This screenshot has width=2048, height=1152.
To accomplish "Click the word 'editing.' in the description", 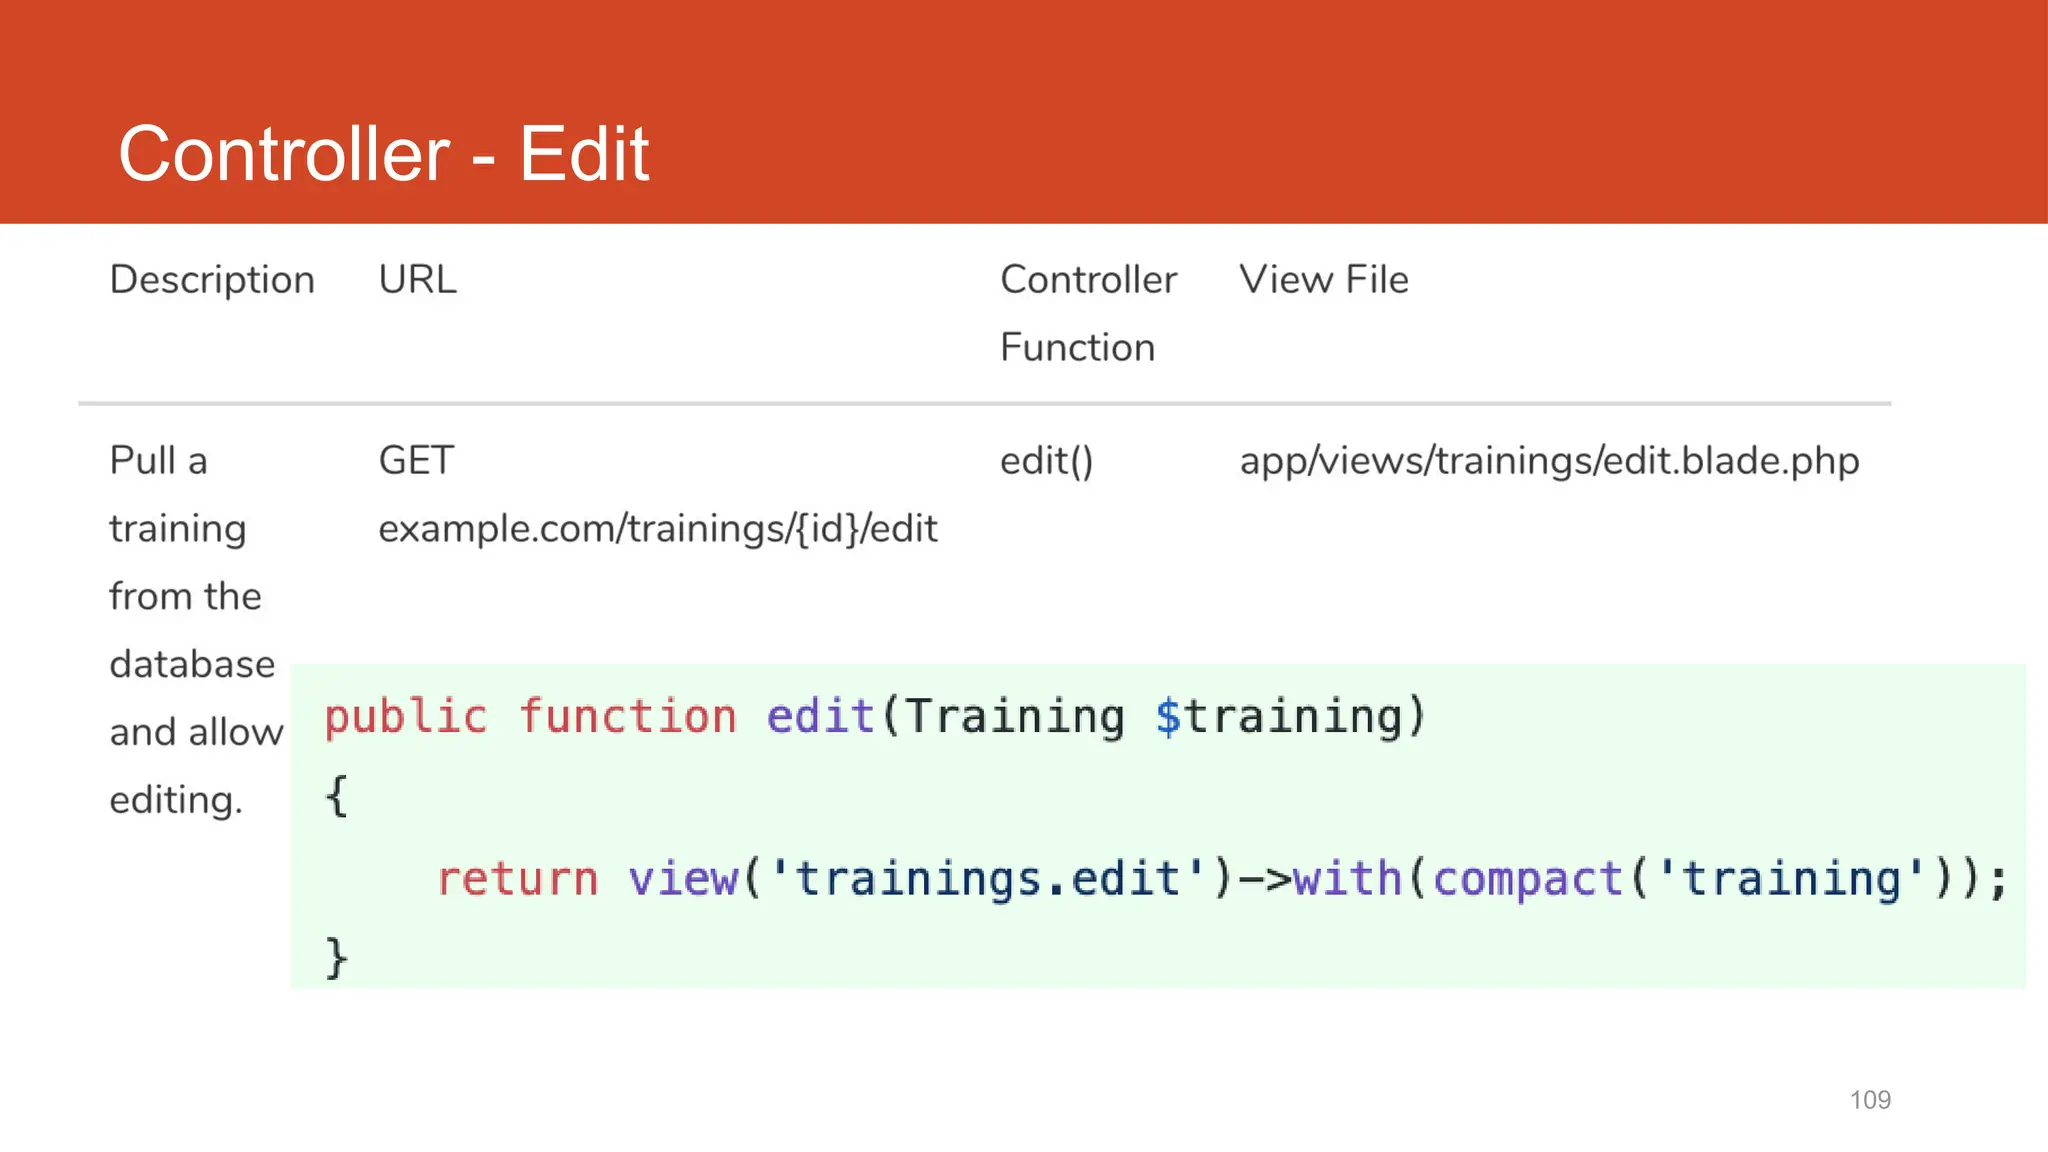I will [176, 801].
